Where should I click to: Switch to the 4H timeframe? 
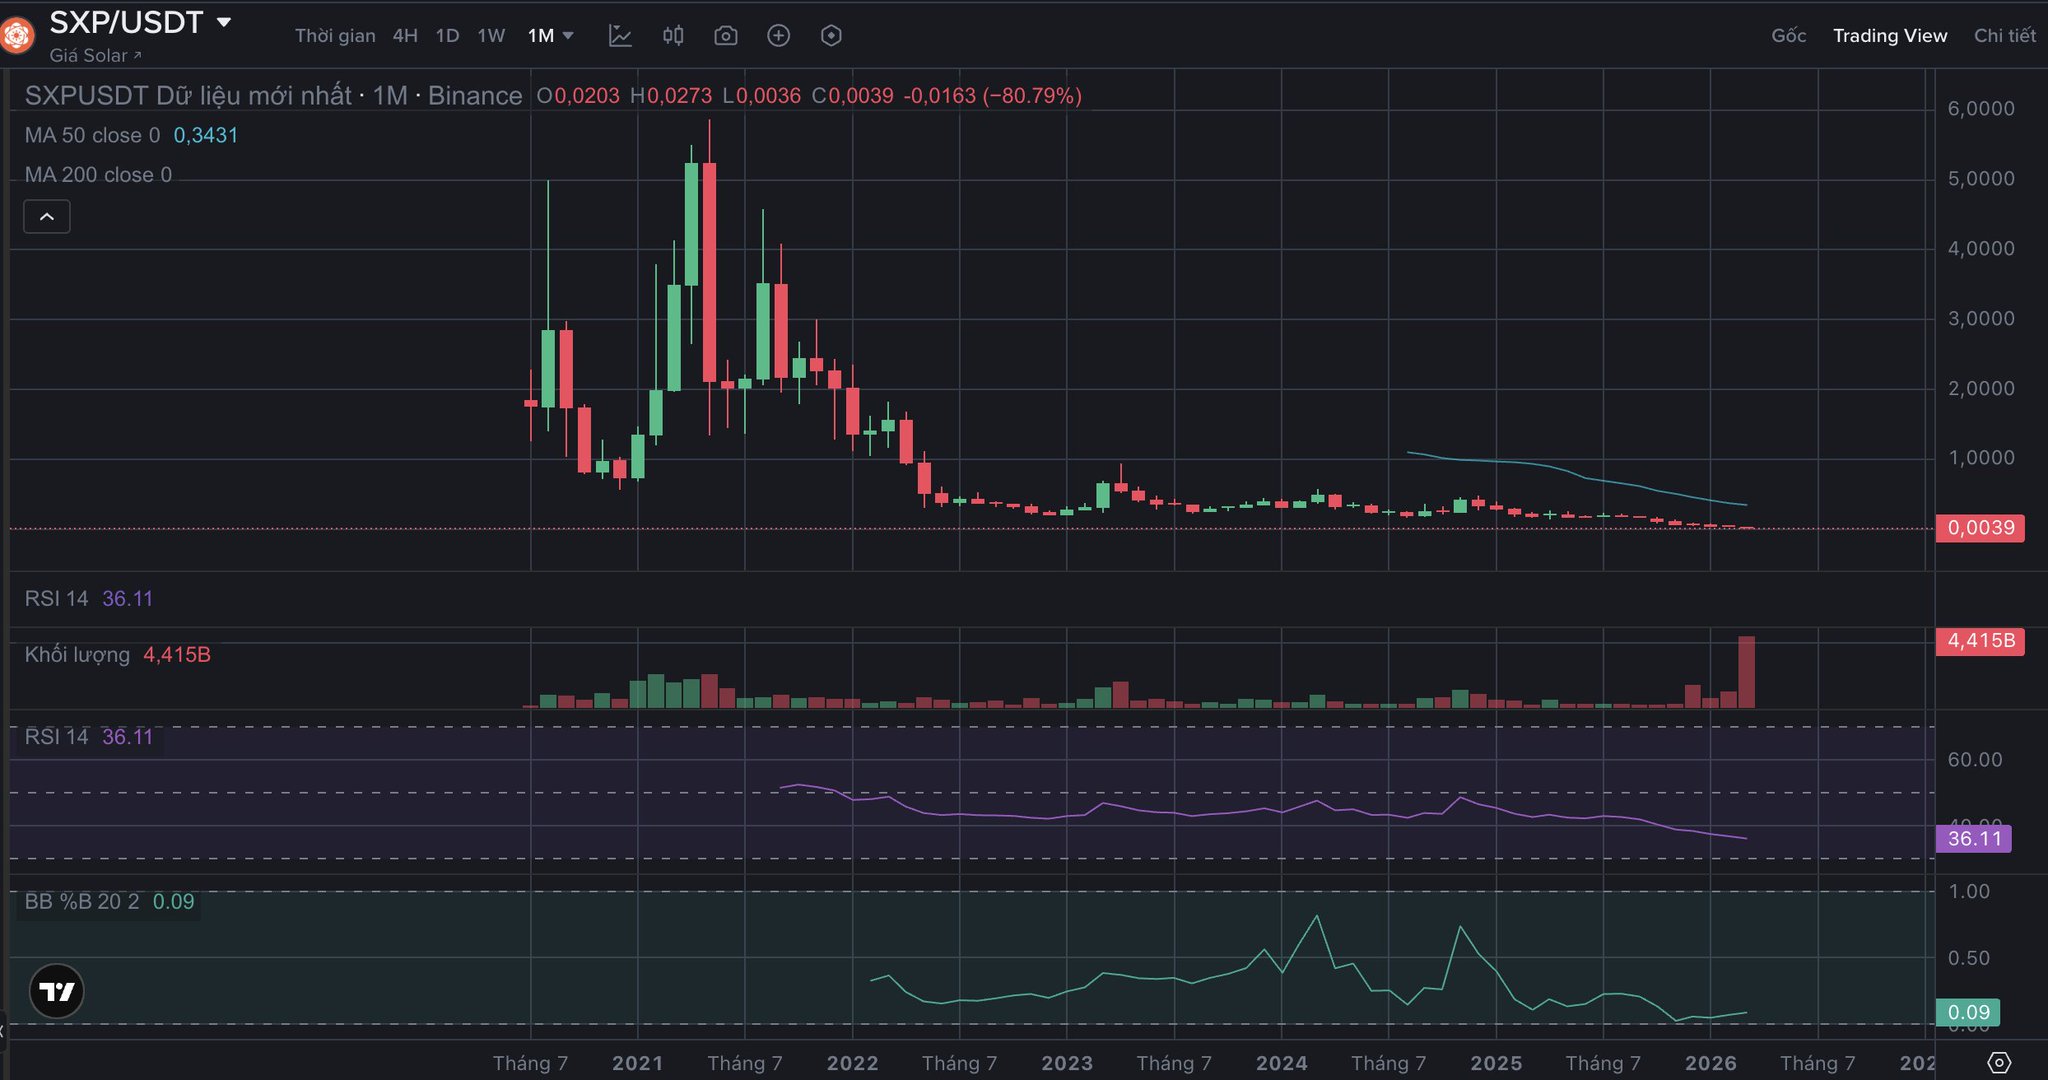pyautogui.click(x=405, y=36)
